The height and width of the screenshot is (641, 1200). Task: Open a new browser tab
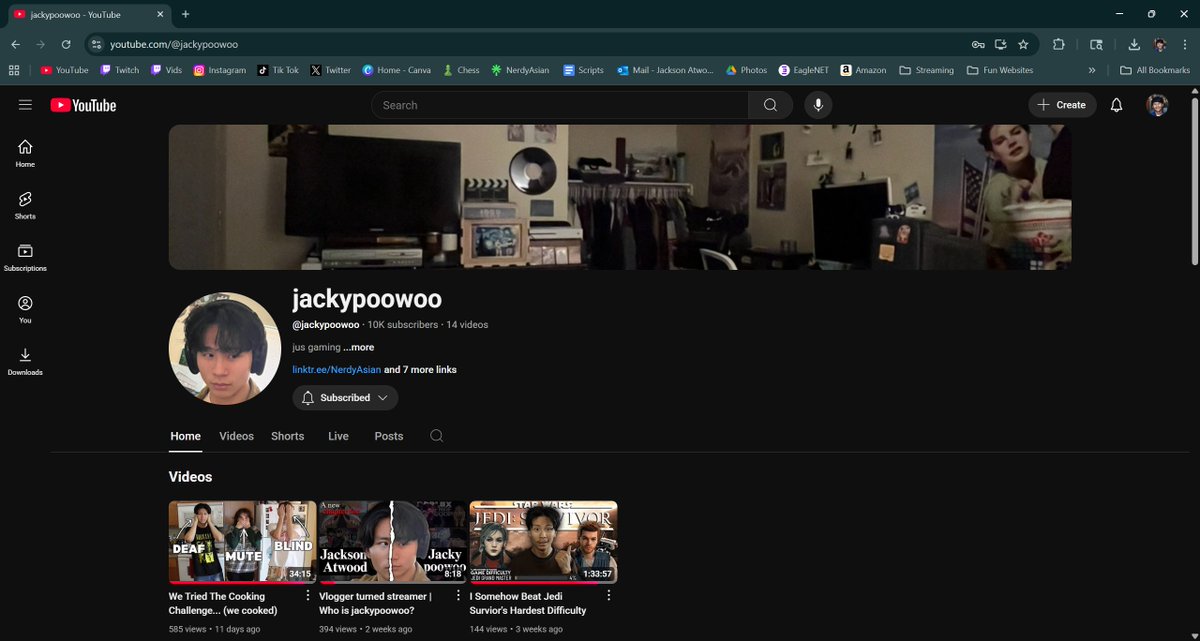185,14
